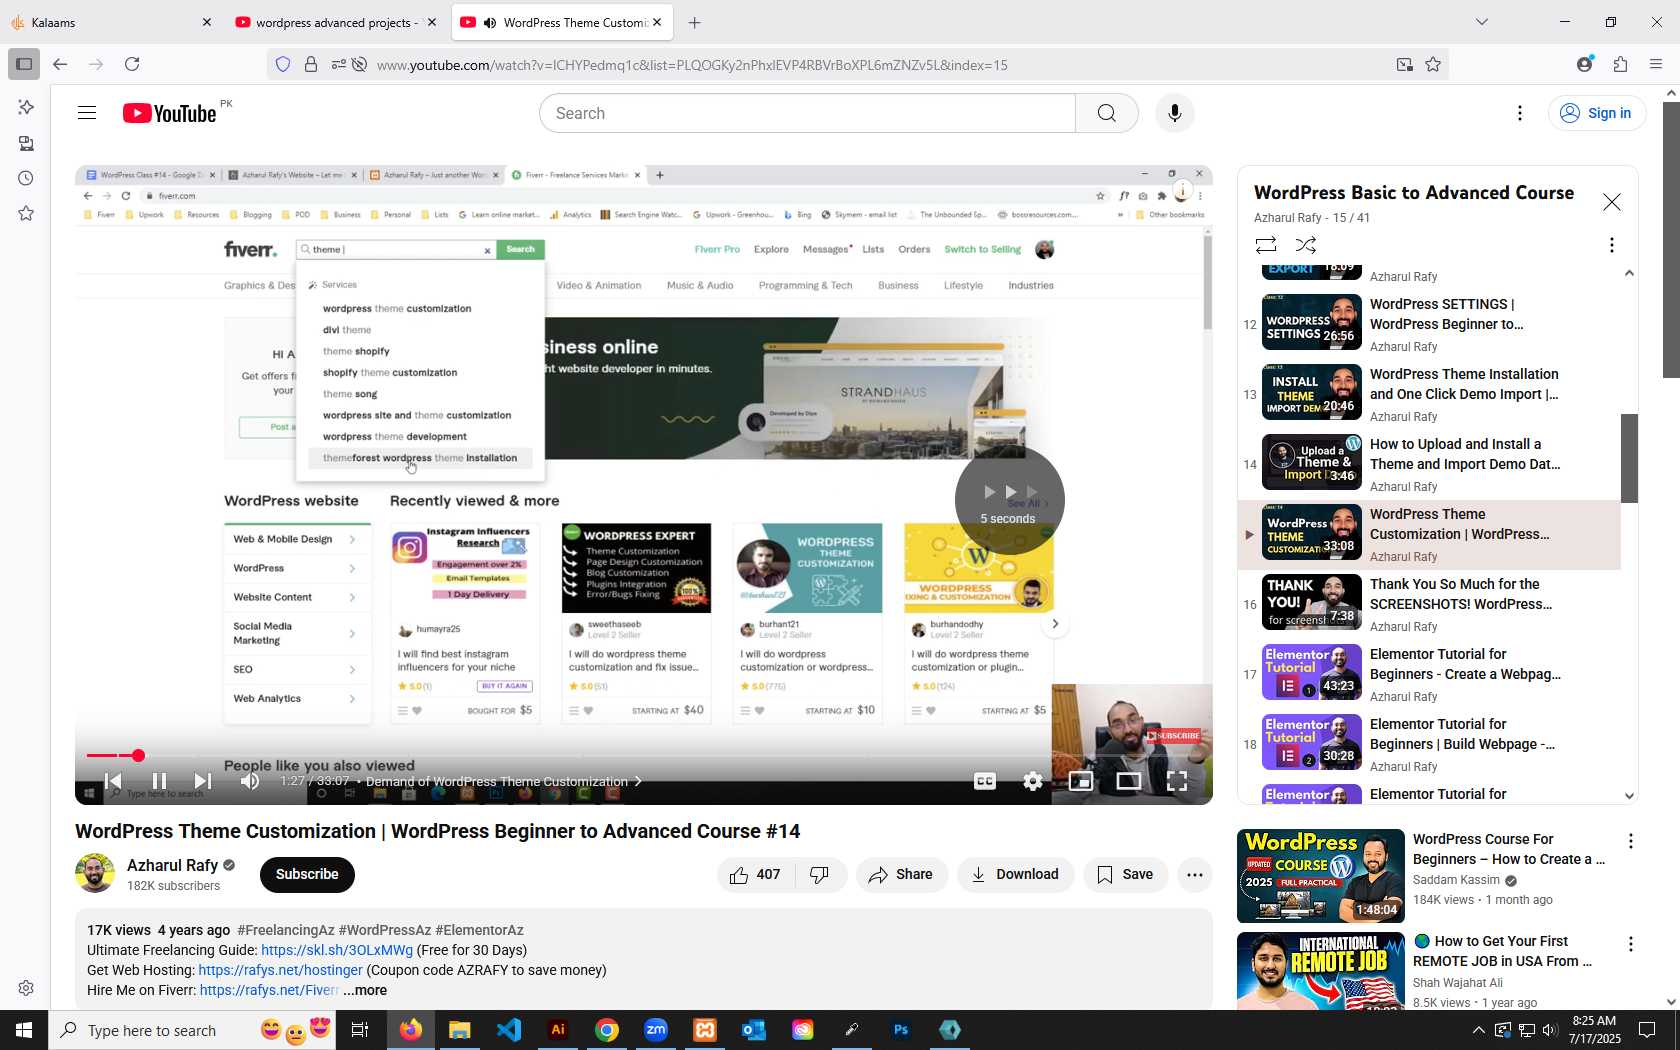The width and height of the screenshot is (1680, 1050).
Task: Play Thank You So Much playlist video
Action: 1430,605
